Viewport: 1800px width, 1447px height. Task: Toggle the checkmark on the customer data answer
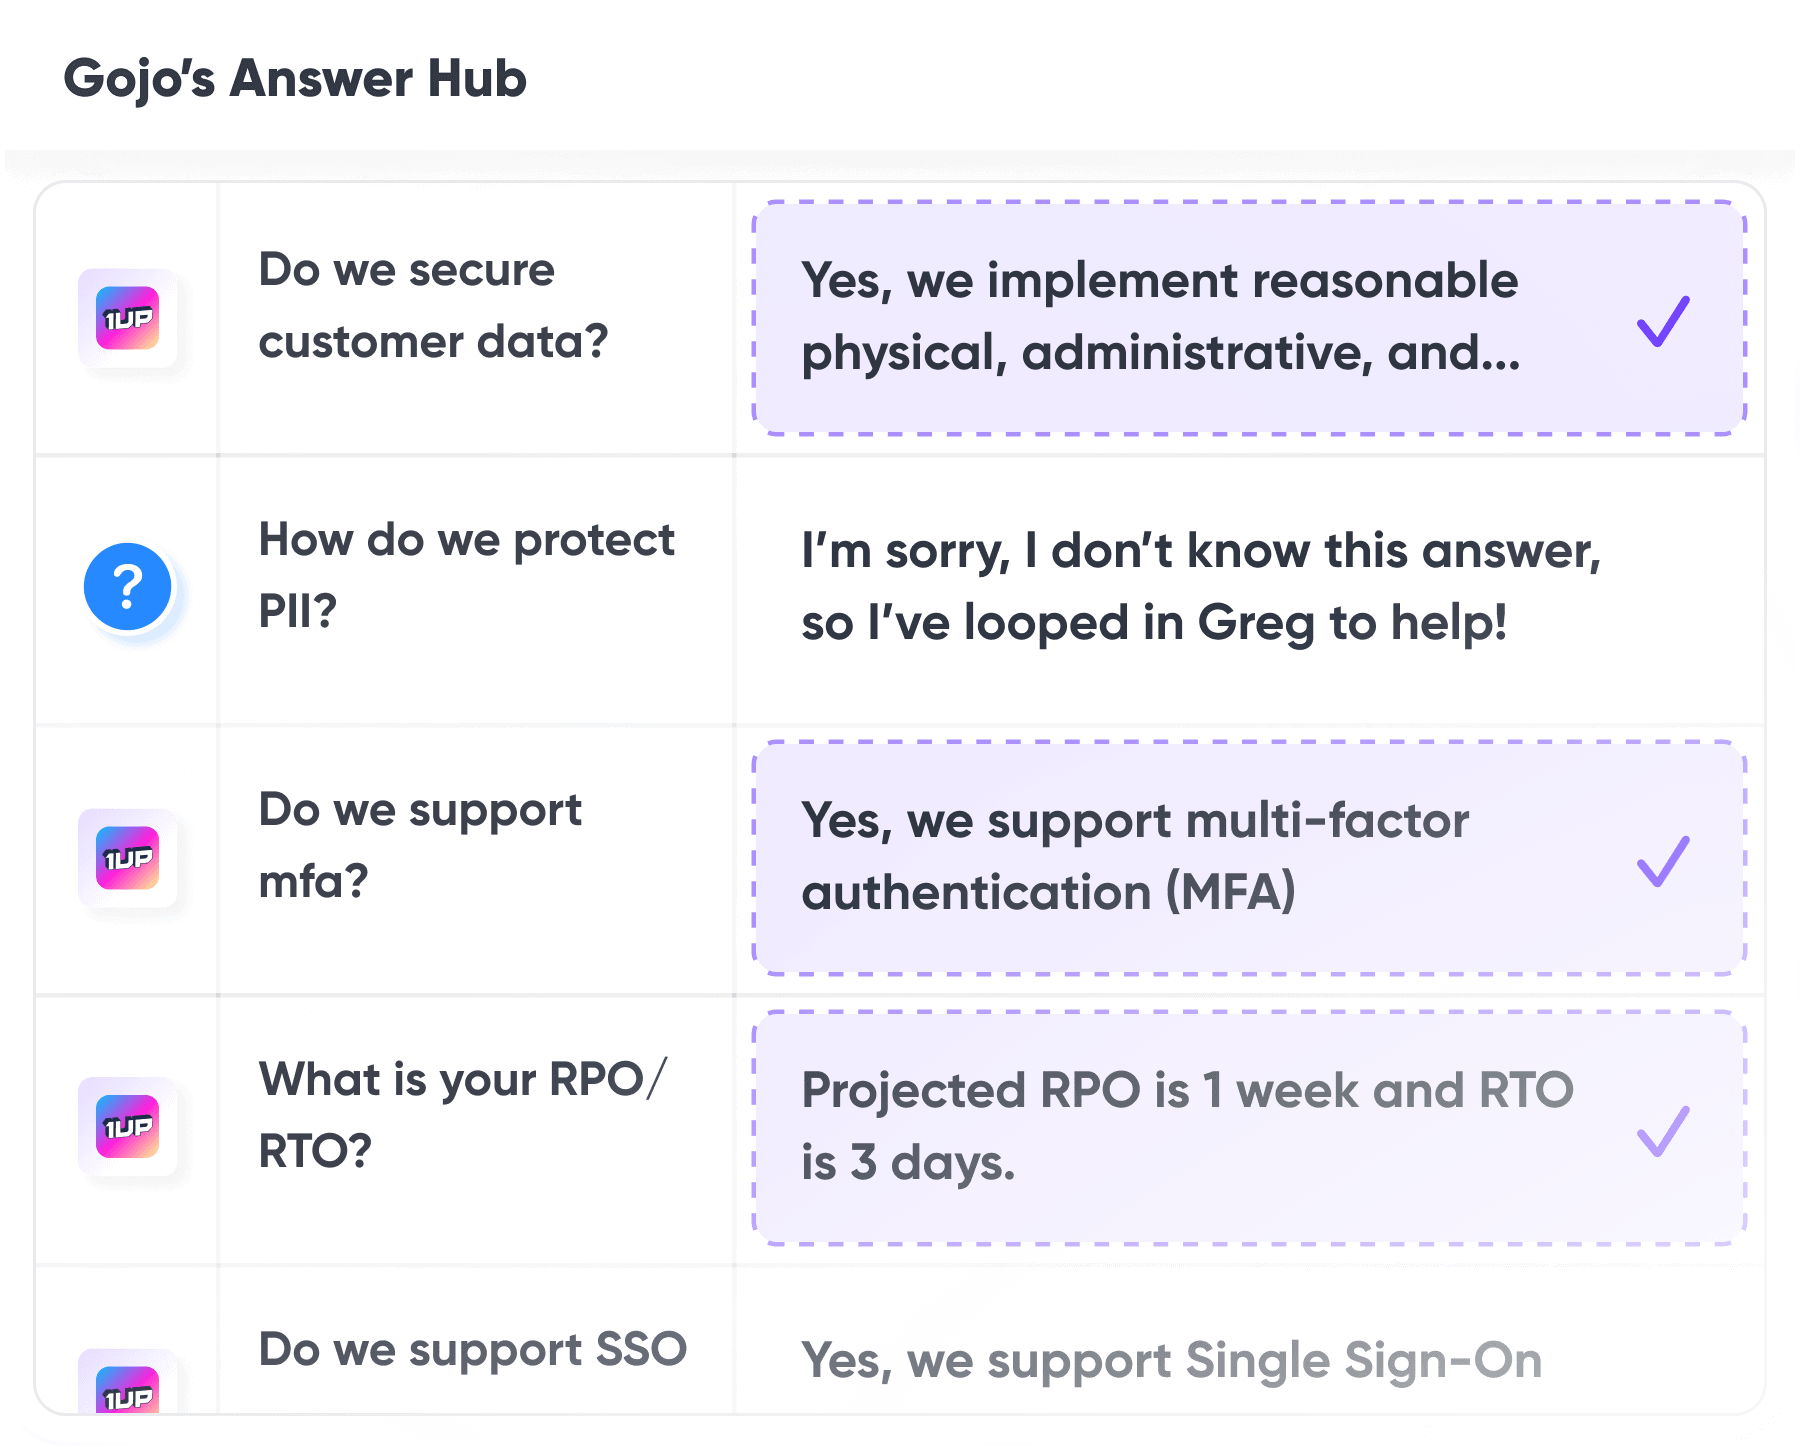point(1662,321)
